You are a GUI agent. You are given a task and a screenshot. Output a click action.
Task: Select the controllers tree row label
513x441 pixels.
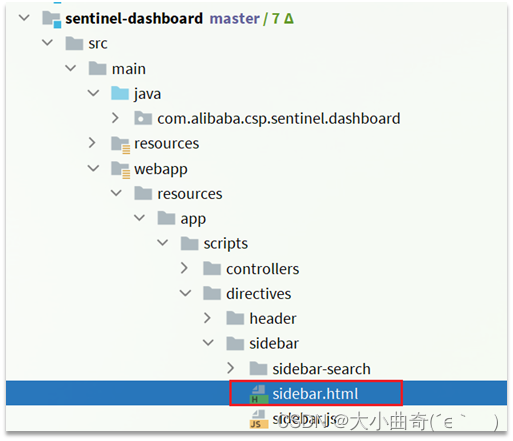pos(263,269)
